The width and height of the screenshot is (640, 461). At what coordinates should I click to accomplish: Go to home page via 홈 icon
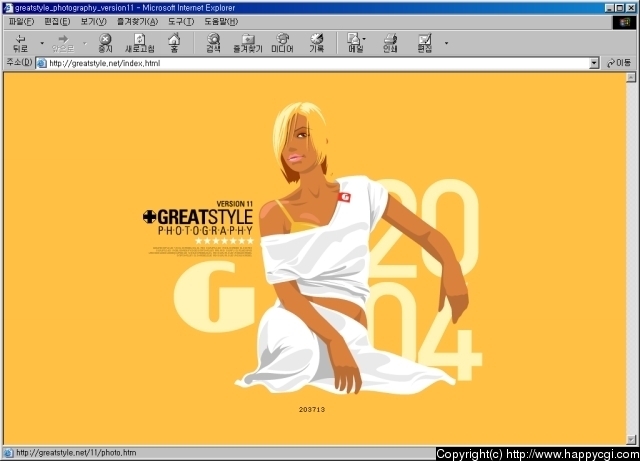tap(174, 43)
